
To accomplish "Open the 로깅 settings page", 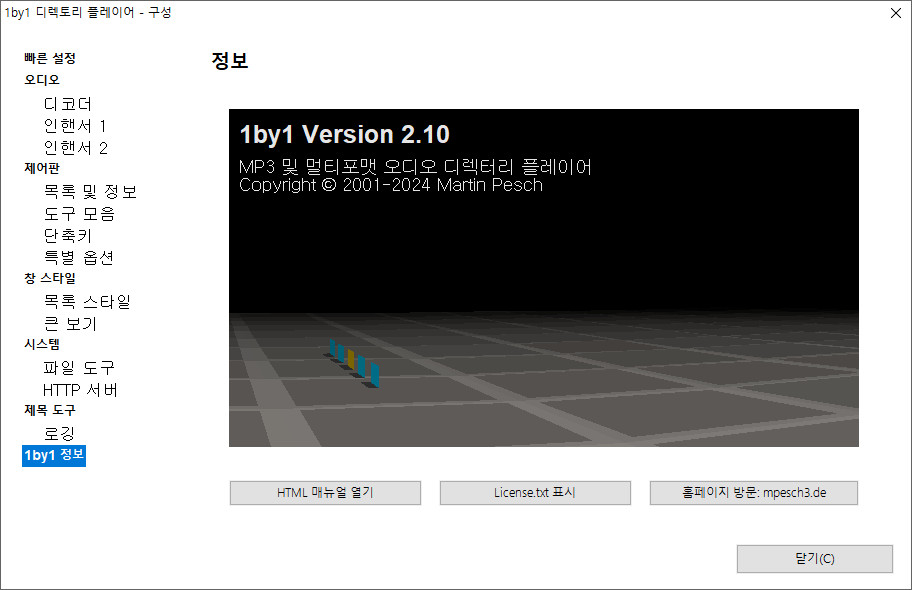I will pos(59,433).
